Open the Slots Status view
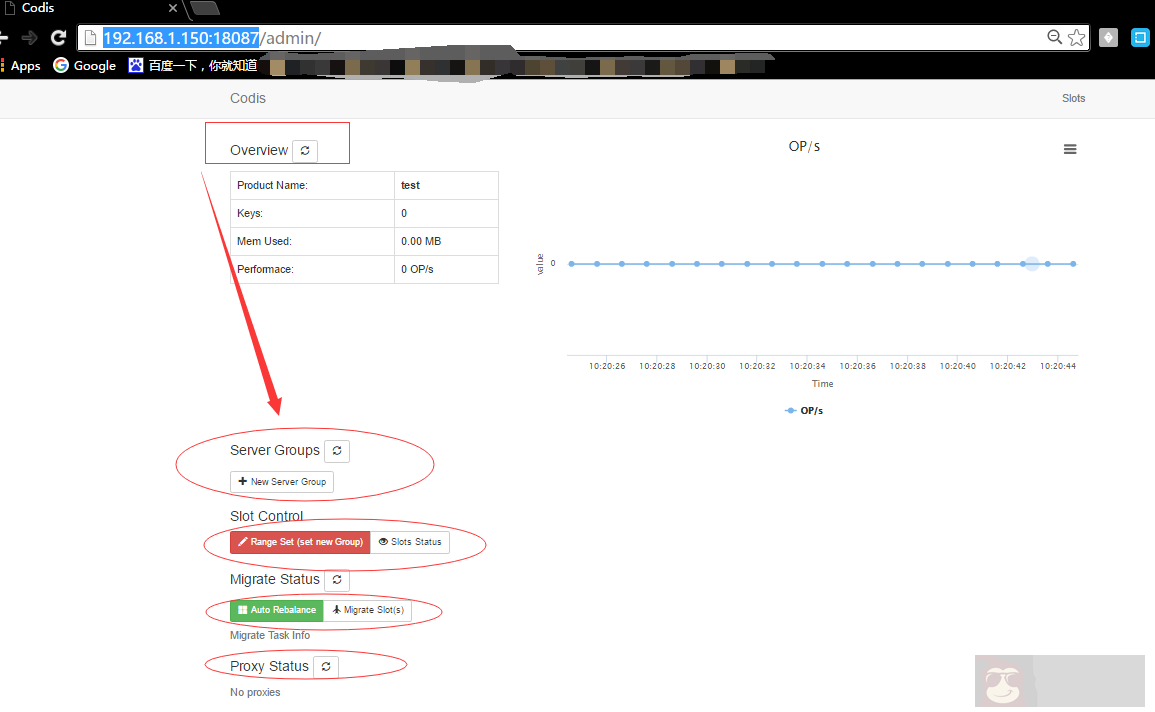This screenshot has height=712, width=1155. point(410,542)
